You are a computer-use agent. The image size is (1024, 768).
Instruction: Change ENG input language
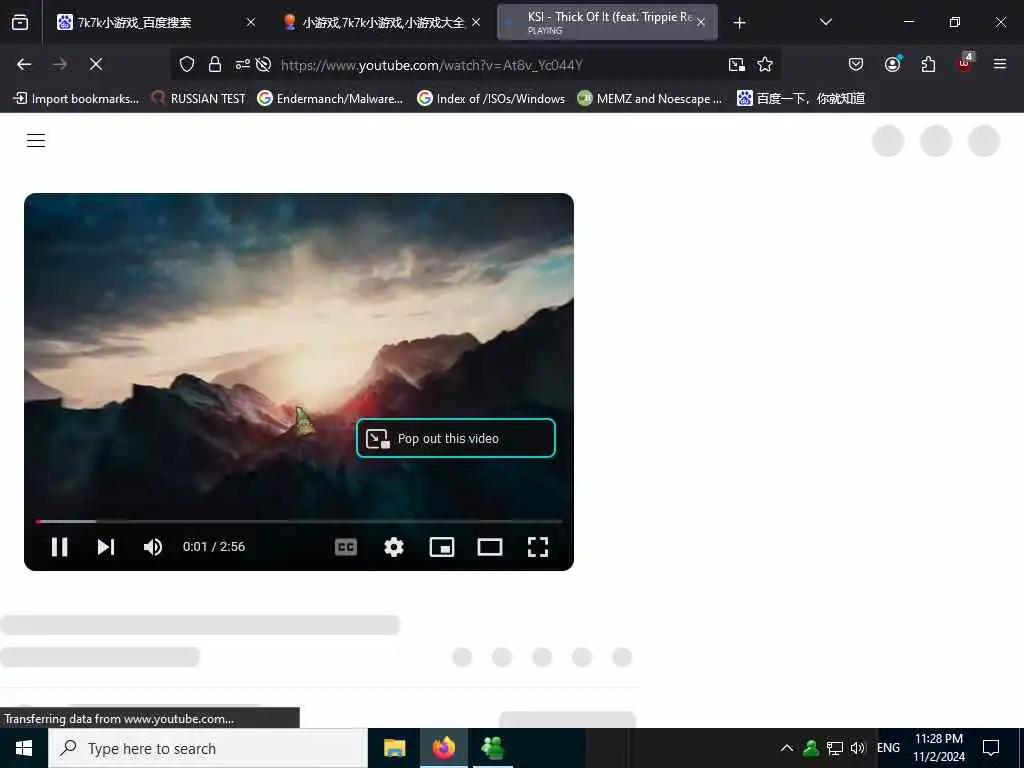click(x=888, y=748)
